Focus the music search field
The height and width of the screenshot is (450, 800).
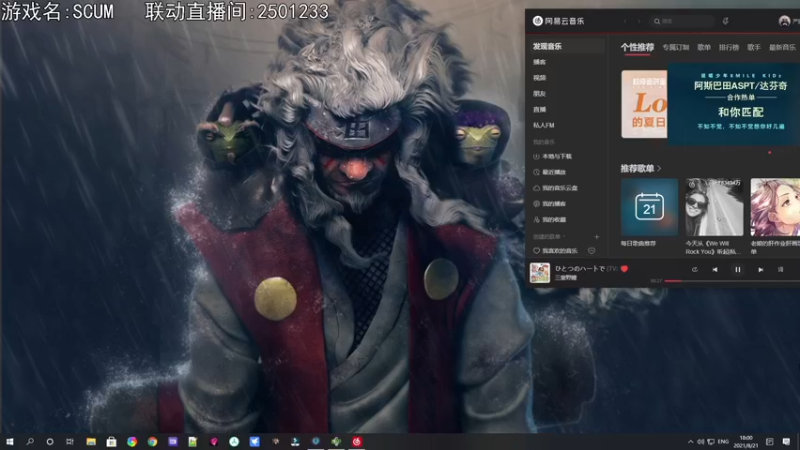point(682,21)
